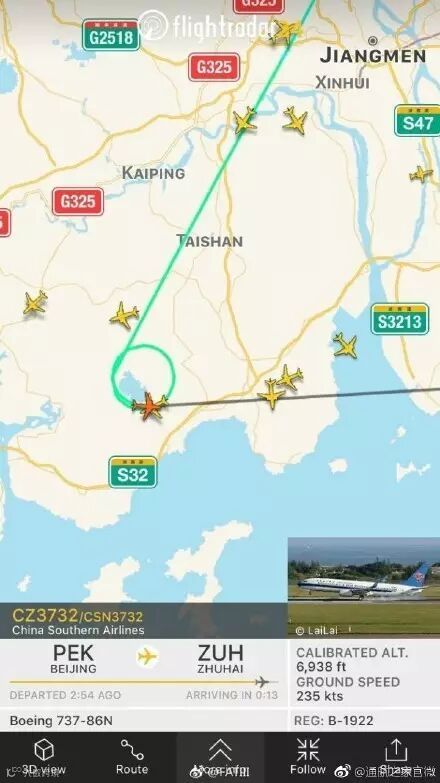The image size is (440, 783).
Task: Select yellow aircraft north of S3213 marker
Action: [x=346, y=346]
